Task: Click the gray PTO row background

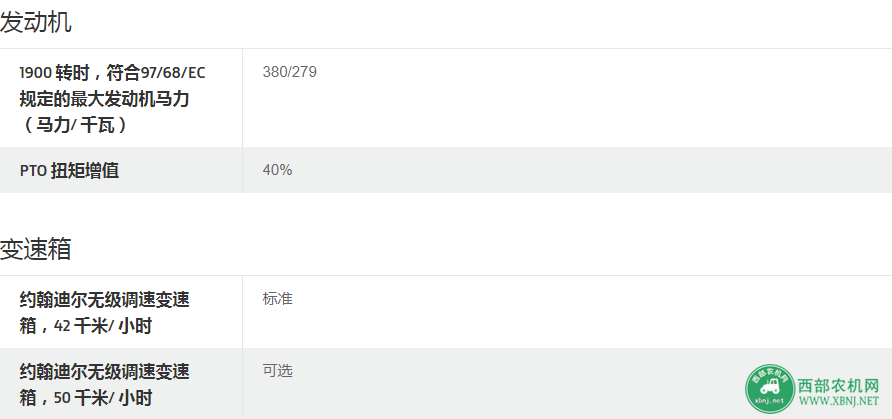Action: [x=446, y=170]
